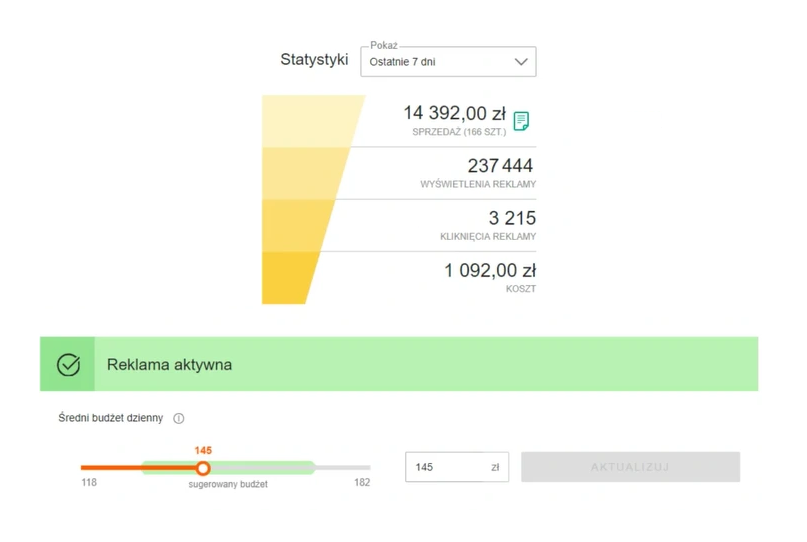This screenshot has width=807, height=542.
Task: Click the "Reklama aktywna" status text
Action: pyautogui.click(x=169, y=365)
